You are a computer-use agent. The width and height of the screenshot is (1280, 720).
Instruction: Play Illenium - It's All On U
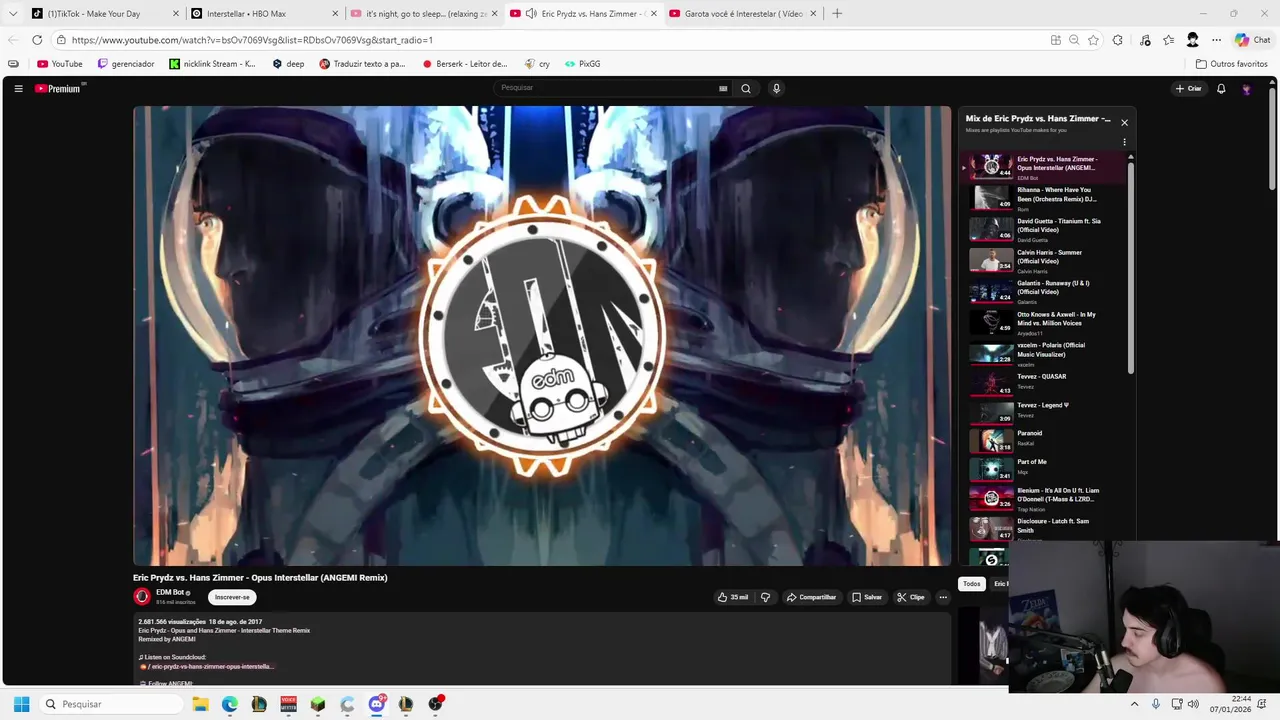[1045, 498]
